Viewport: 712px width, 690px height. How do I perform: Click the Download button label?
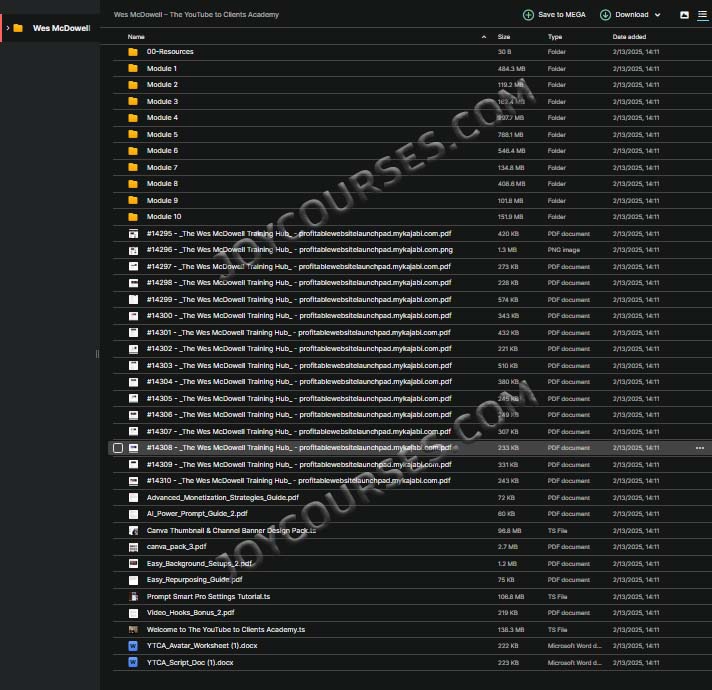tap(632, 15)
